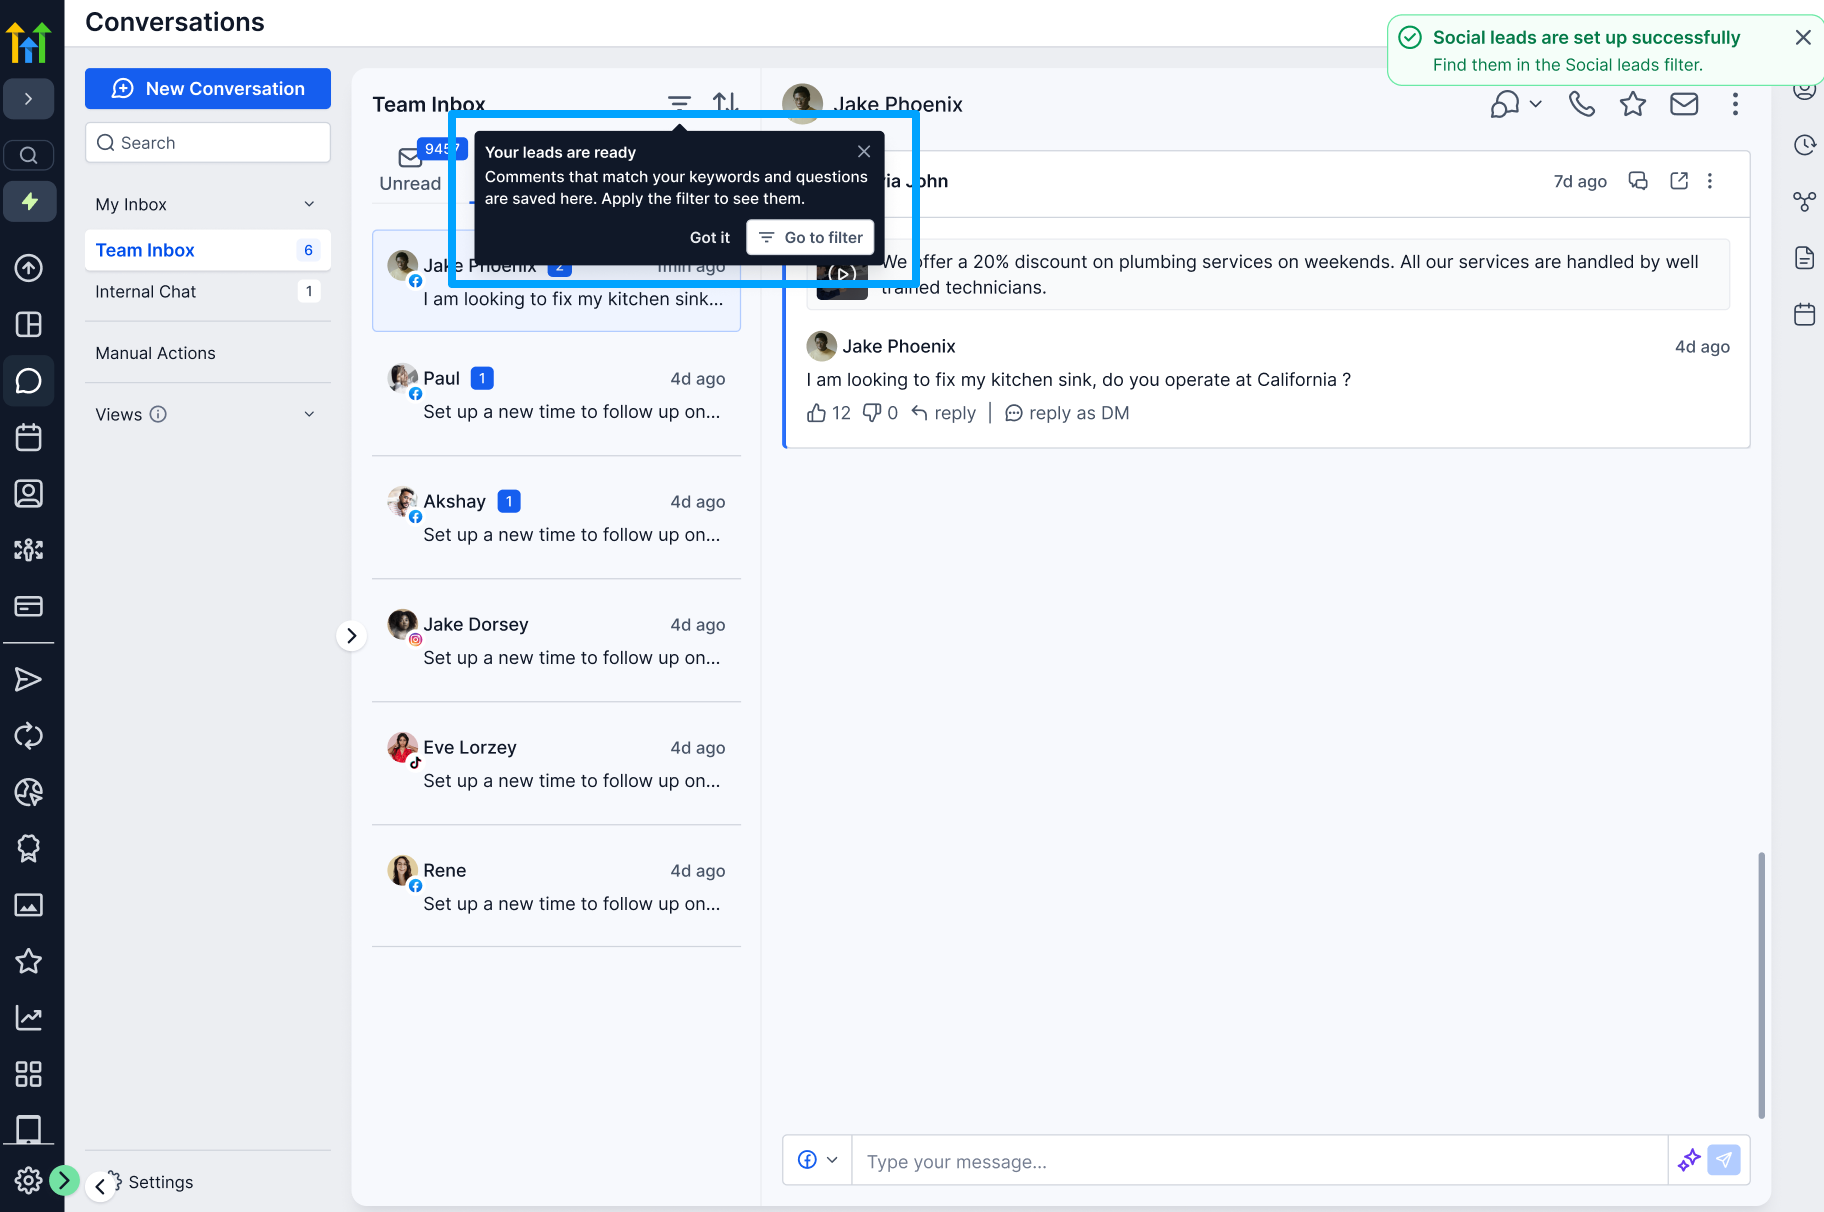
Task: Click reply as DM
Action: coord(1067,413)
